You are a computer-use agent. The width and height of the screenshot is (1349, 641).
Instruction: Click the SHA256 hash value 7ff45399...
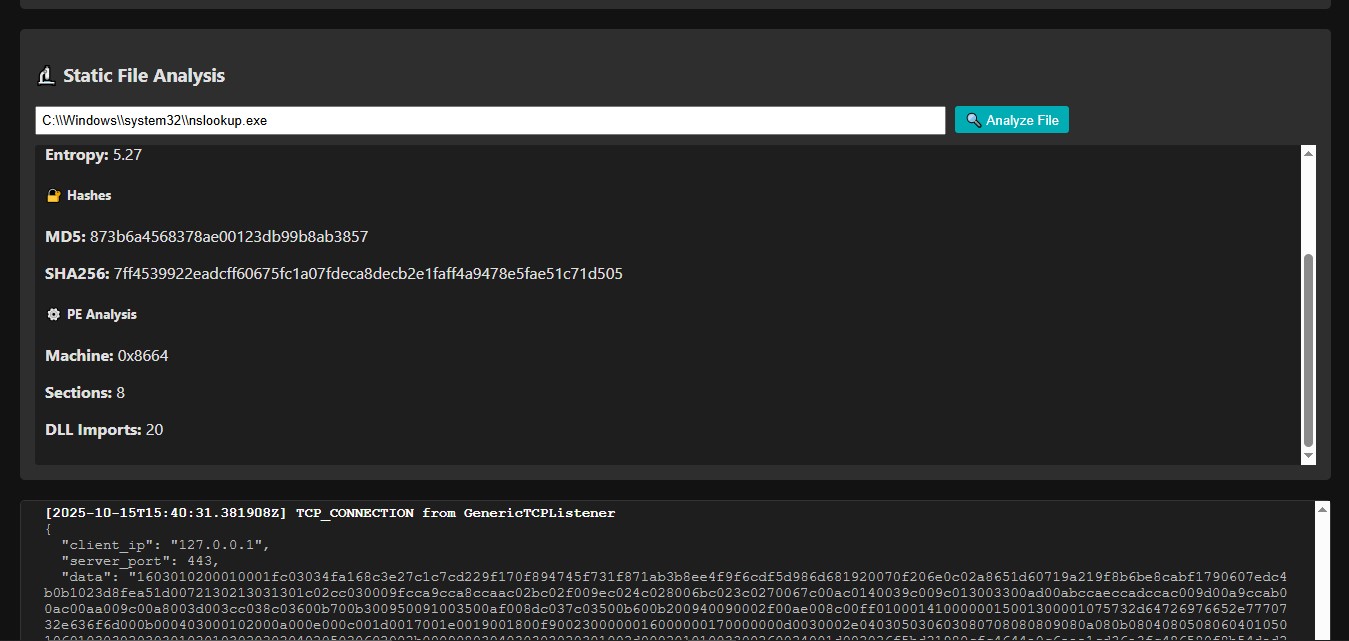pos(368,273)
